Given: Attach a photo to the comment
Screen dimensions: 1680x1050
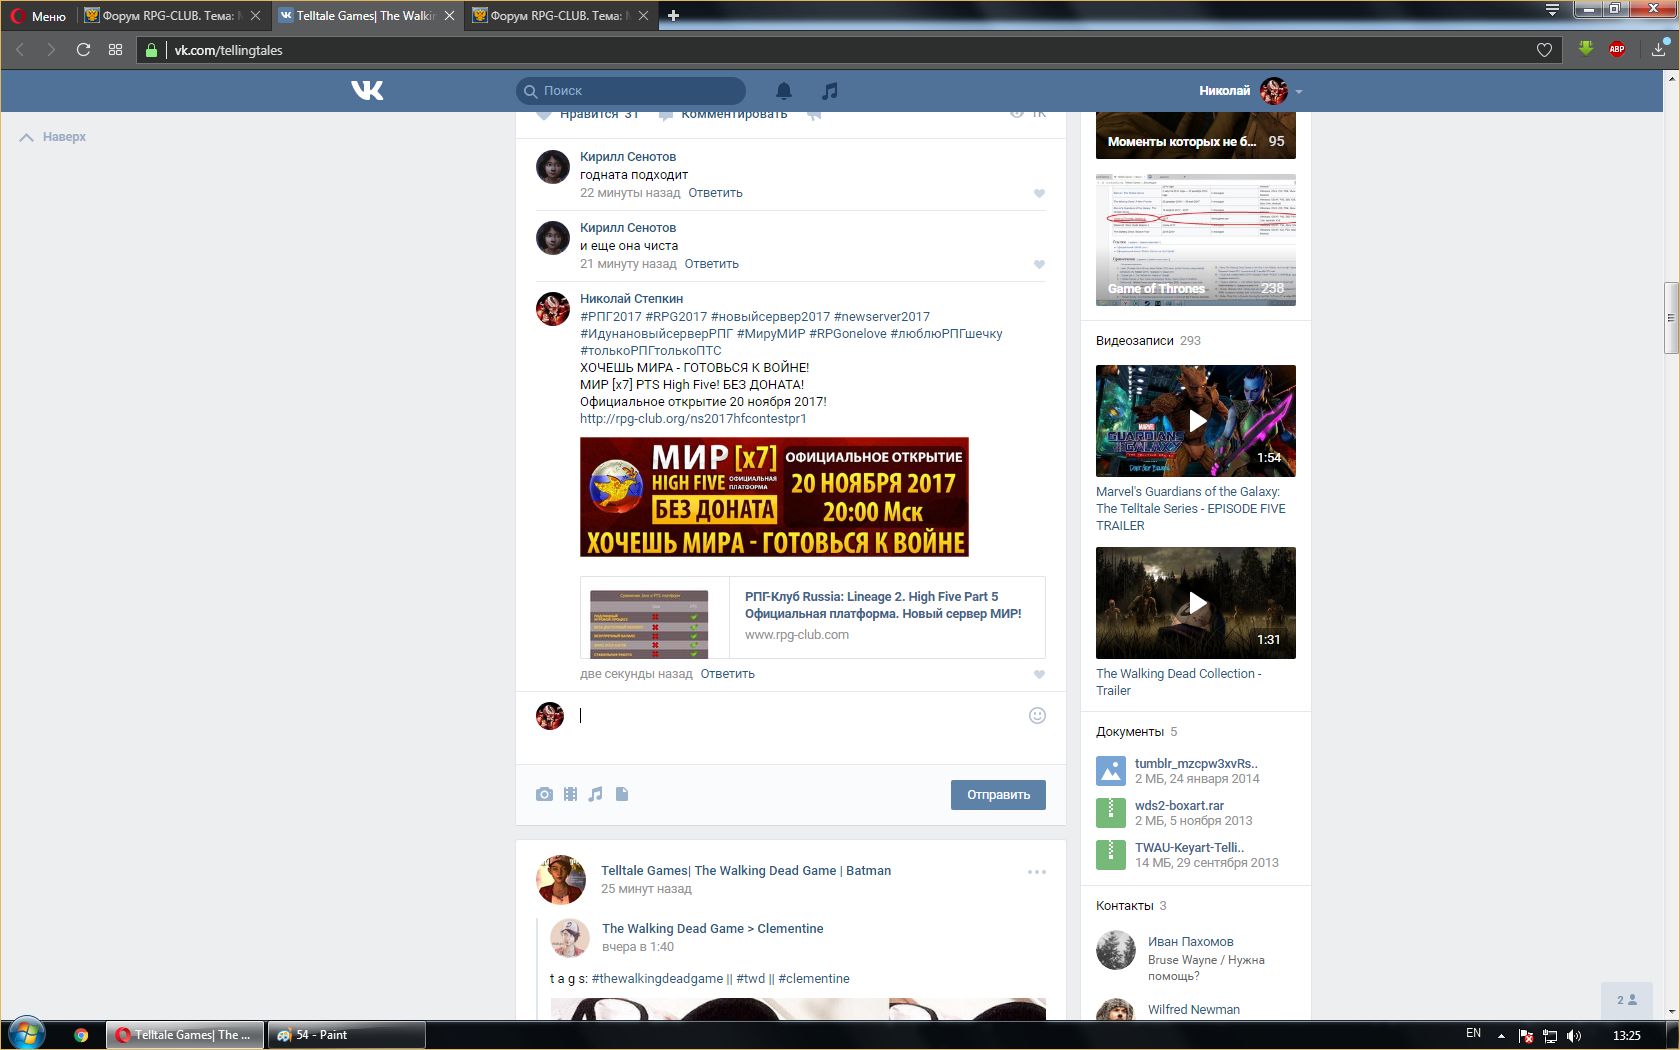Looking at the screenshot, I should pyautogui.click(x=544, y=794).
